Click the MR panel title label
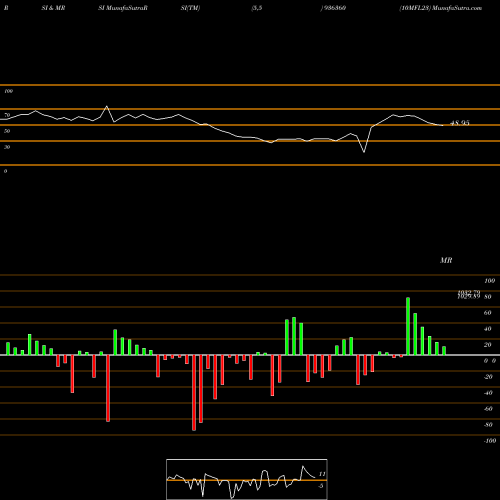 coord(446,260)
